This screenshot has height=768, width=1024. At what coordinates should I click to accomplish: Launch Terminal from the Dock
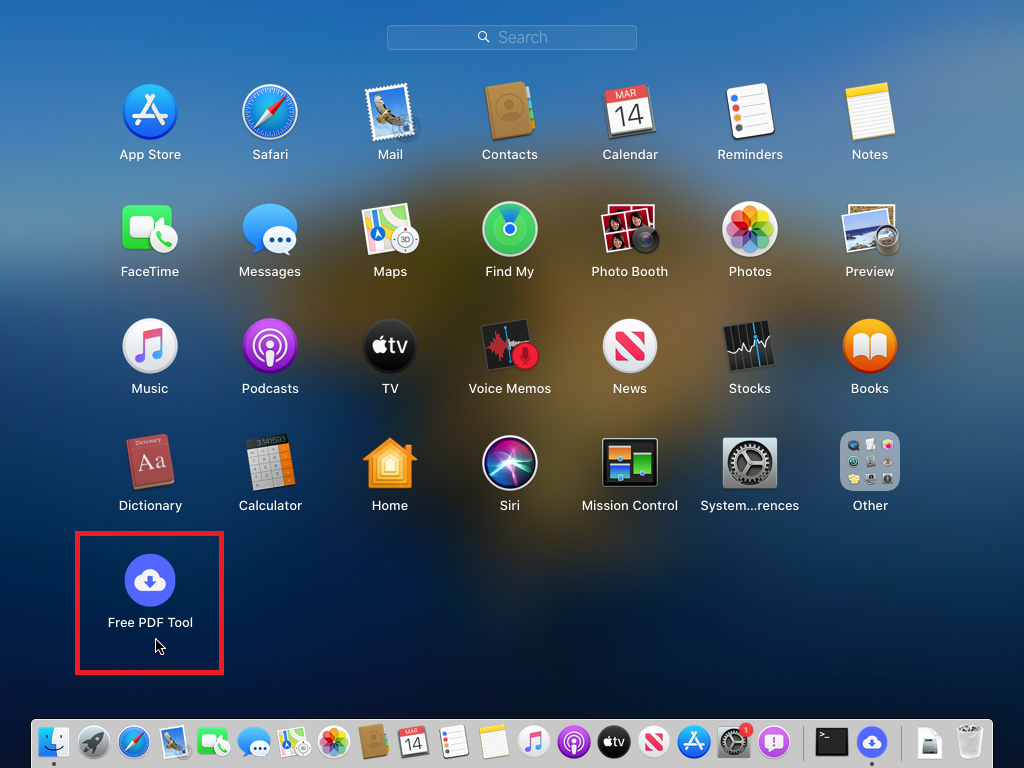(x=832, y=743)
